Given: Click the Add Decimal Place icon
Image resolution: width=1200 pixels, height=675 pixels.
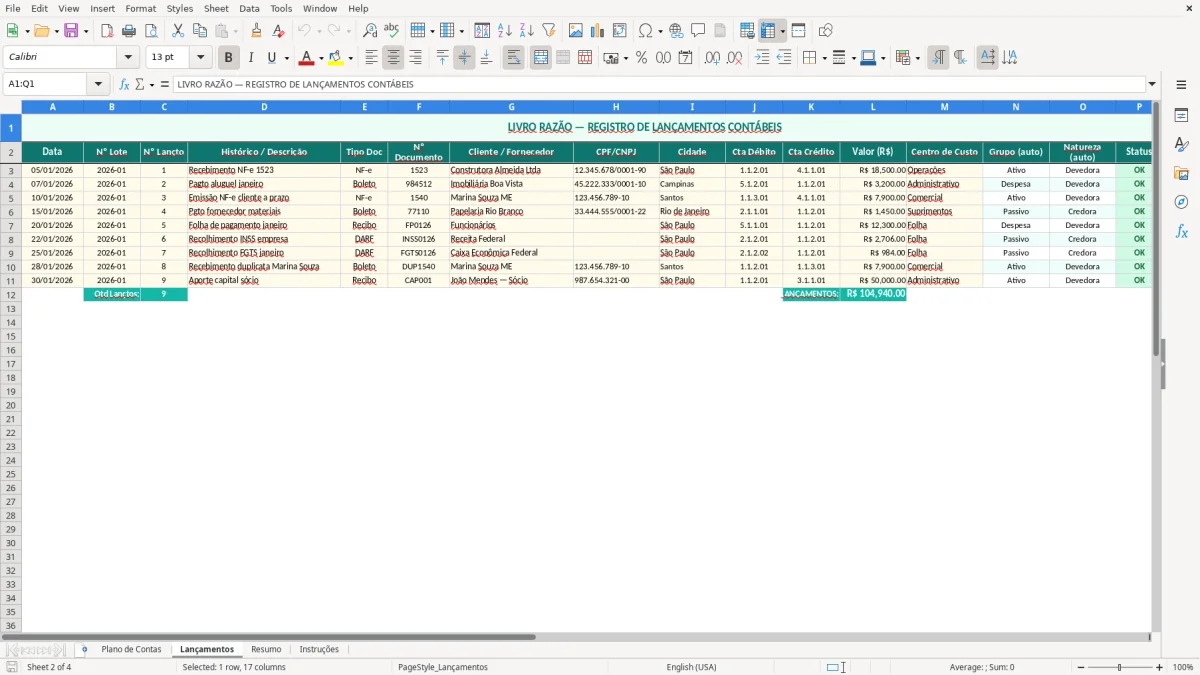Looking at the screenshot, I should (712, 58).
